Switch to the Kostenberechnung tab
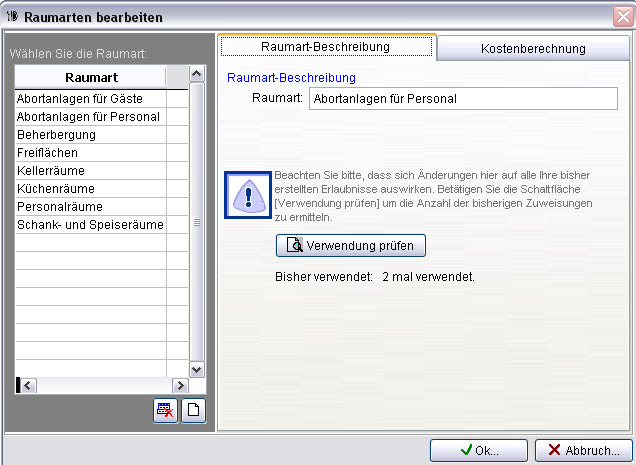Image resolution: width=636 pixels, height=465 pixels. [x=532, y=48]
